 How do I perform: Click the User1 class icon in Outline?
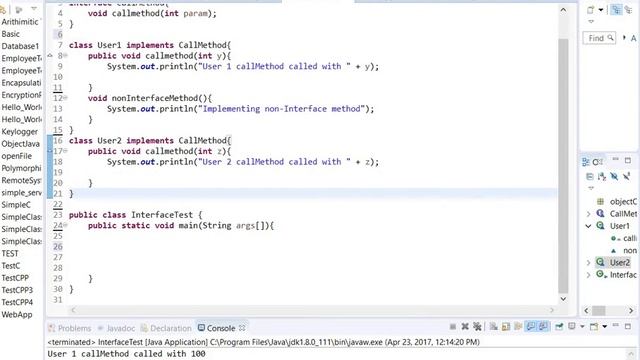click(x=600, y=225)
